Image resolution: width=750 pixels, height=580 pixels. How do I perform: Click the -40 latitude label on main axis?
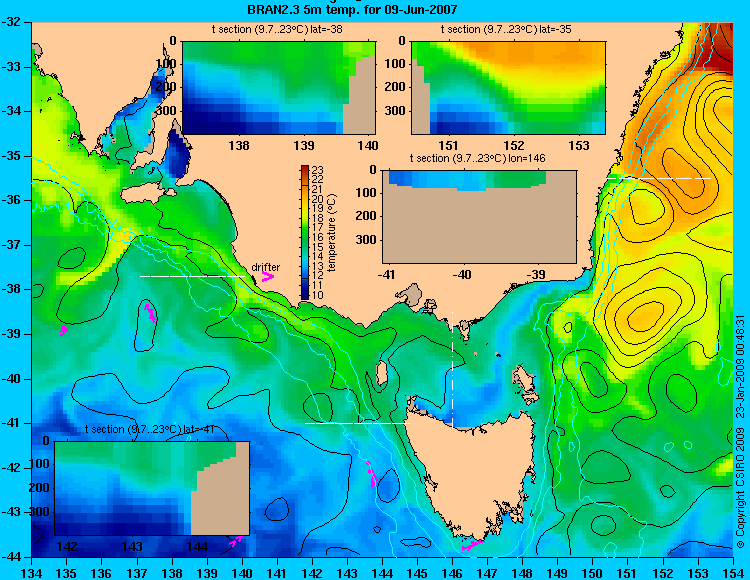[x=13, y=379]
